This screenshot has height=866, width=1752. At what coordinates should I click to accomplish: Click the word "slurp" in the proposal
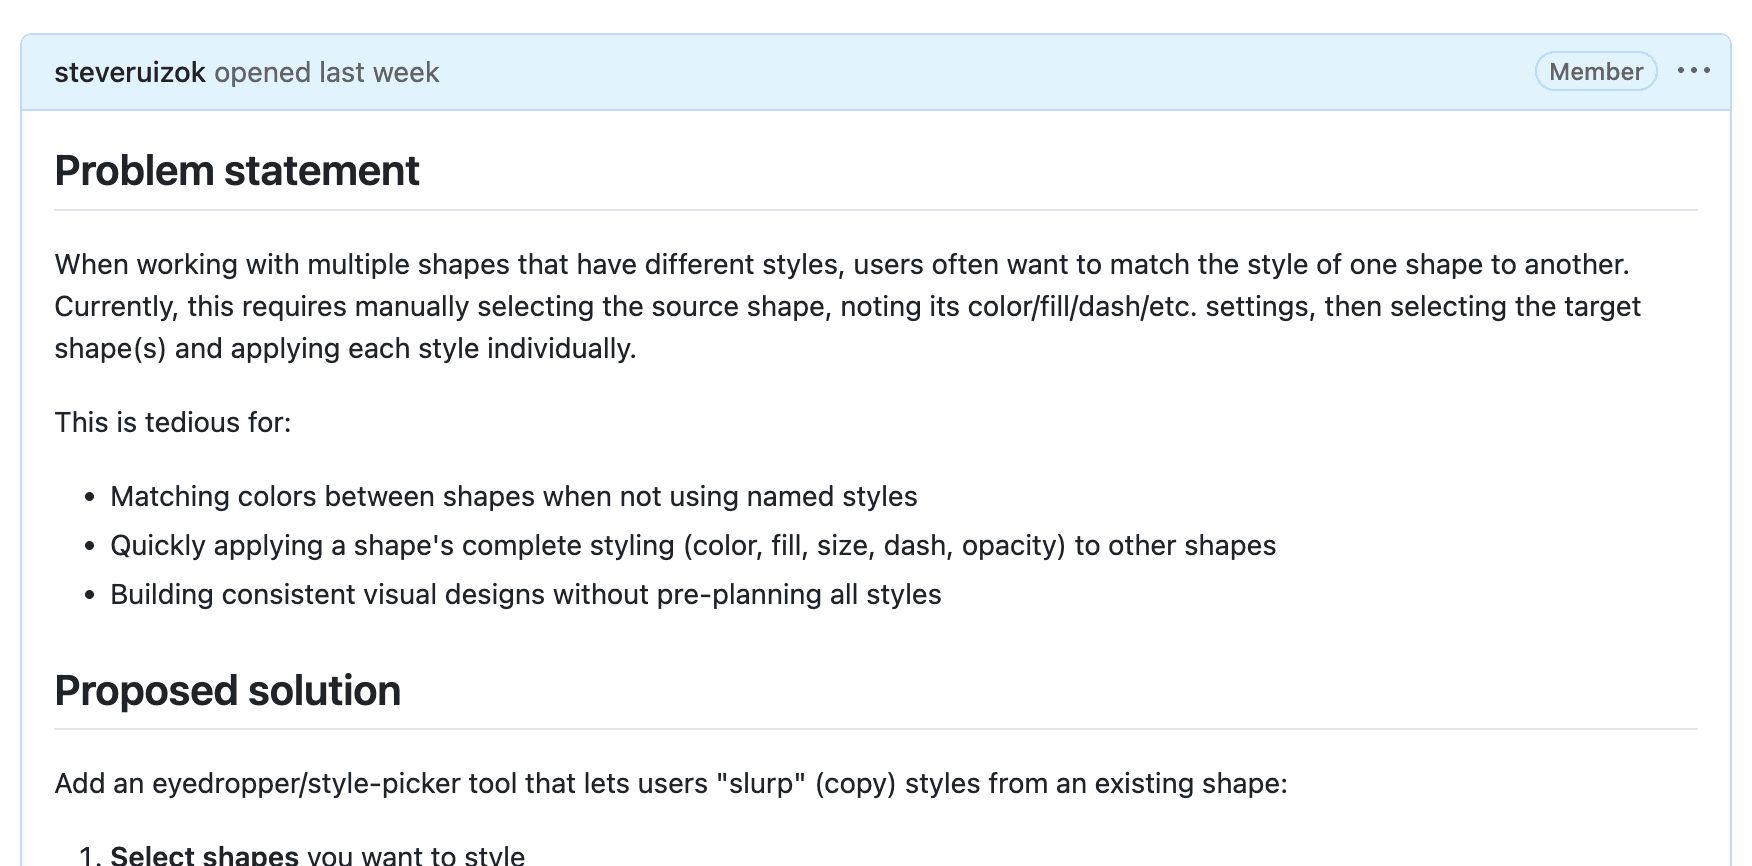tap(761, 784)
